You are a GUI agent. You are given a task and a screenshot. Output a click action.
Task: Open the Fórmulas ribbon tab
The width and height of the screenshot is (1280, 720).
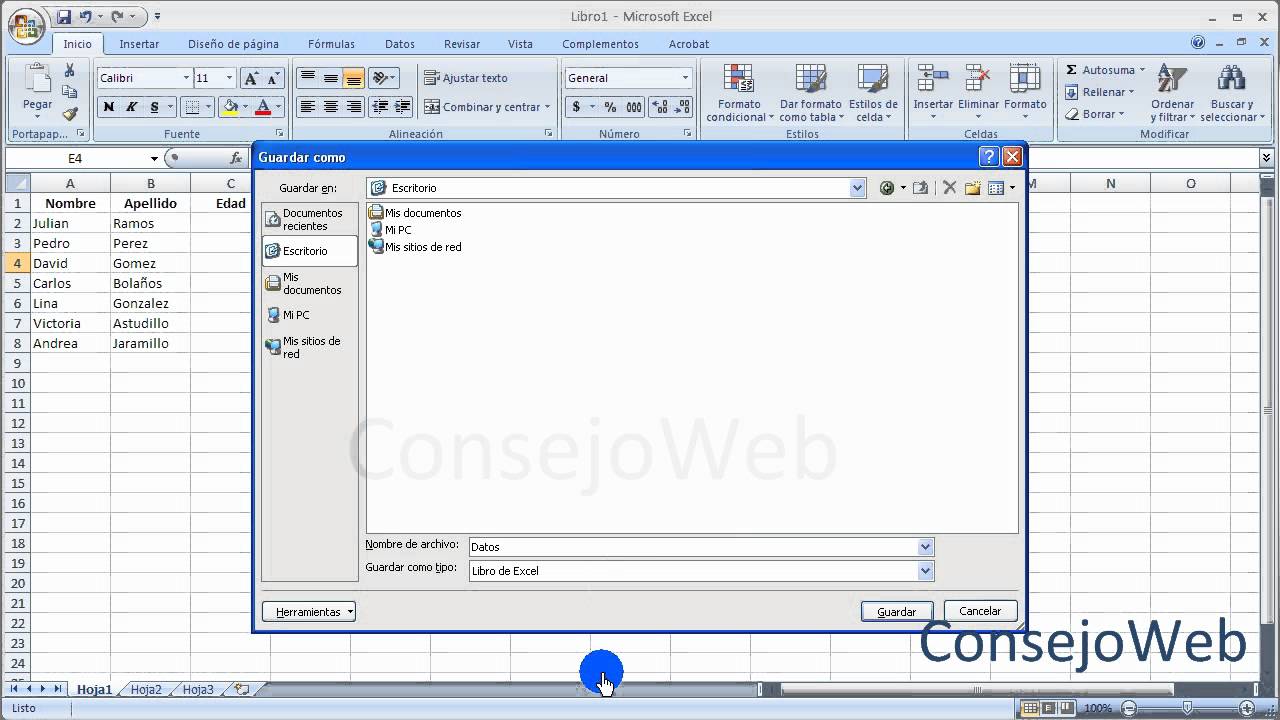pos(331,44)
